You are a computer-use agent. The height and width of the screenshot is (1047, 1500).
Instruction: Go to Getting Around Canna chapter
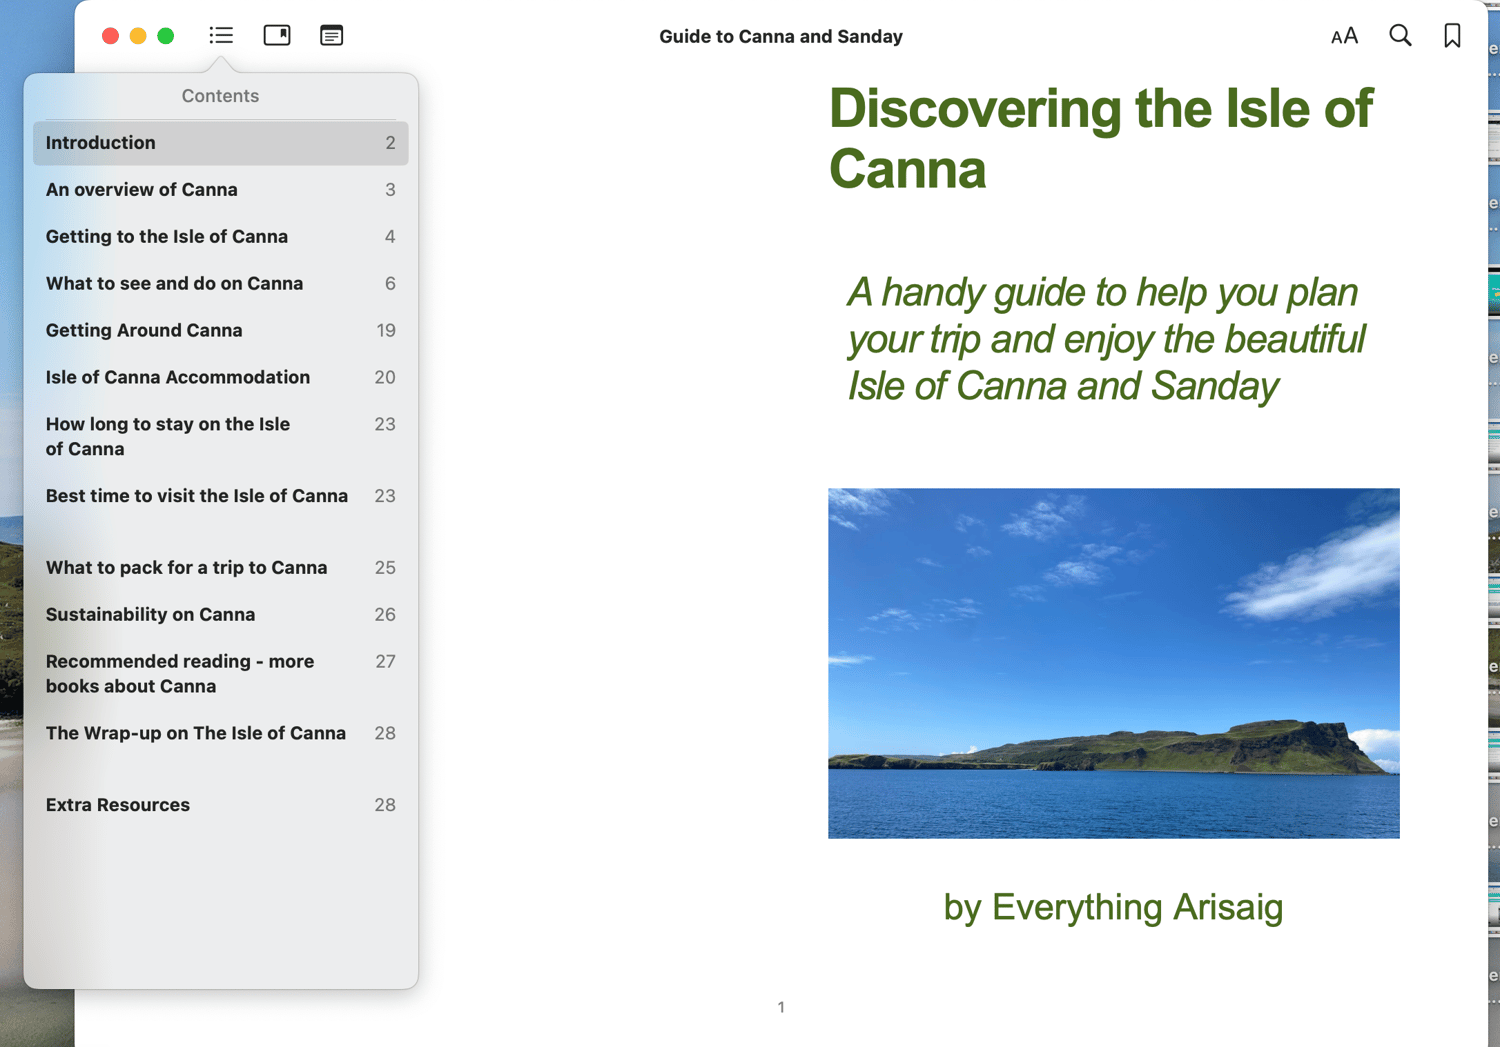pos(220,331)
